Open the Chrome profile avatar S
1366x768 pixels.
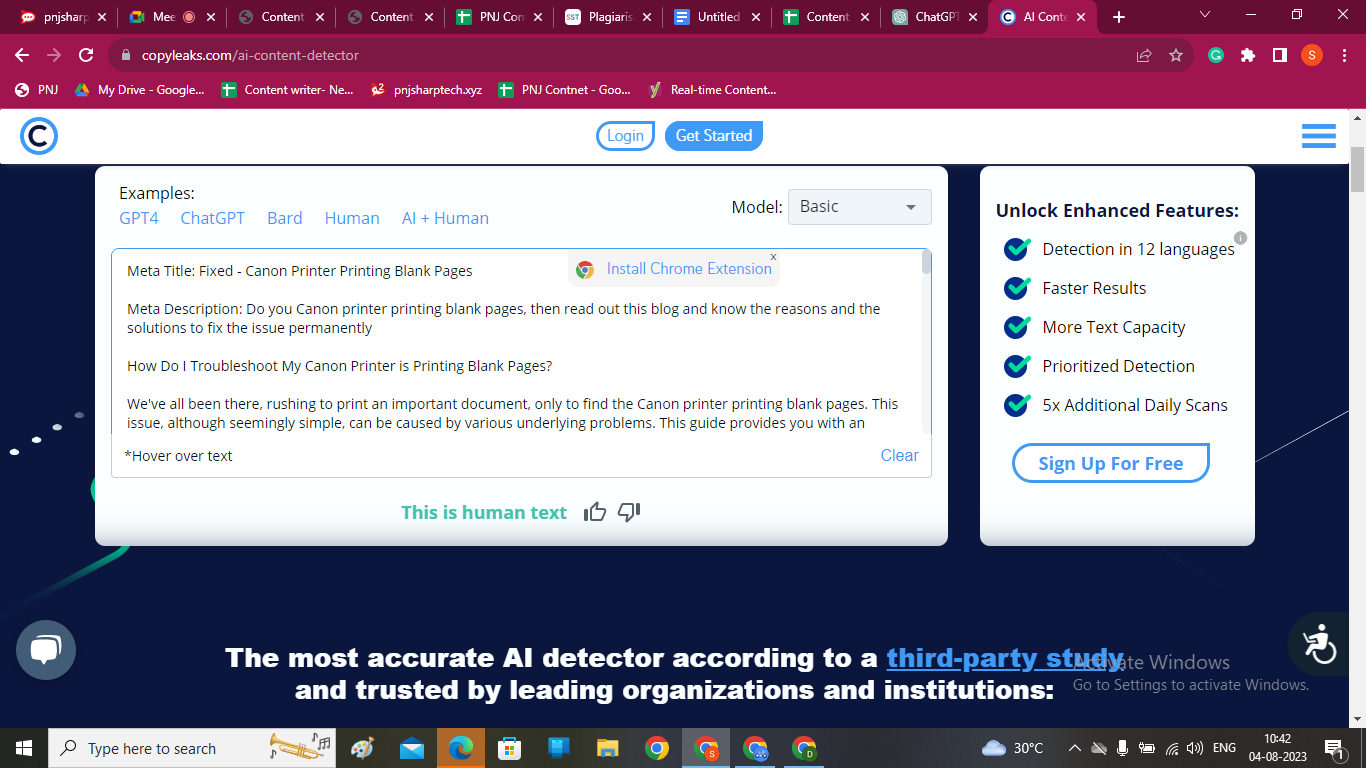pos(1312,55)
